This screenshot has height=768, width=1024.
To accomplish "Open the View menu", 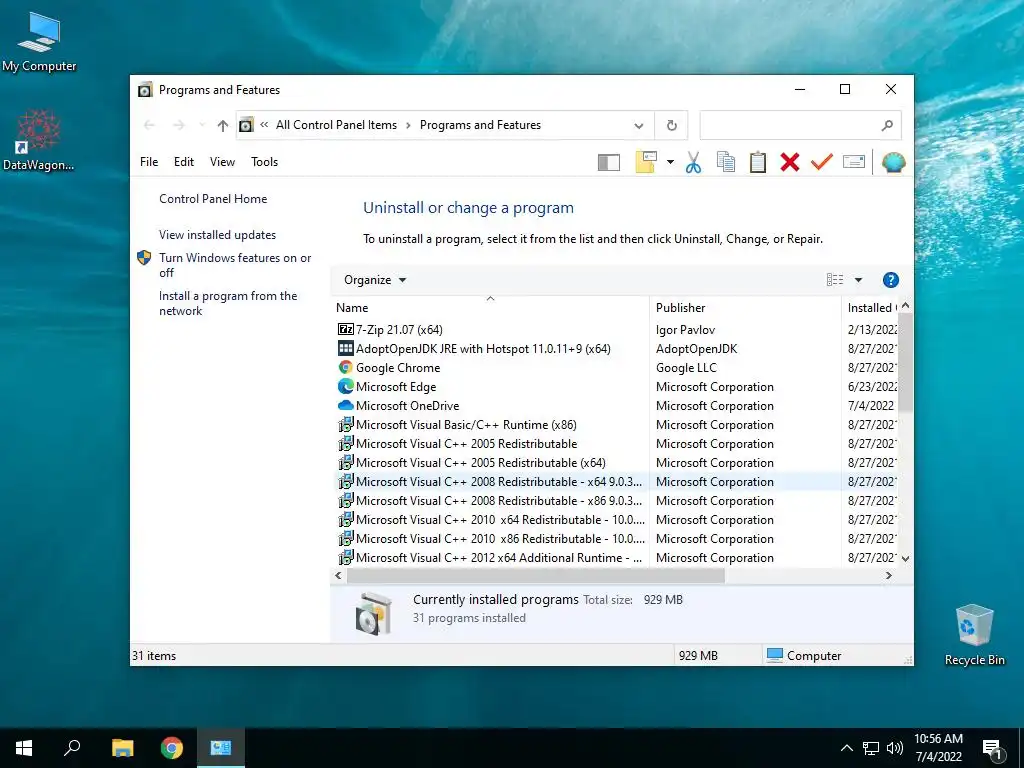I will click(222, 162).
